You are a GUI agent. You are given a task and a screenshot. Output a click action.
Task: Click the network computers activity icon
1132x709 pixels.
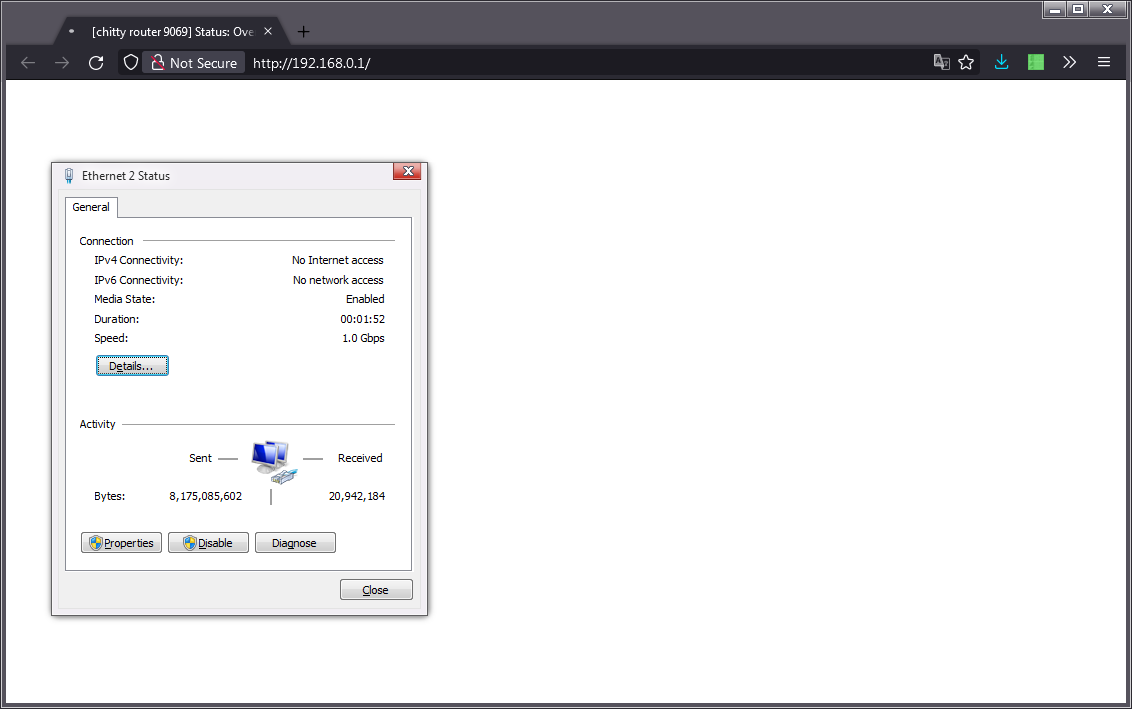click(273, 462)
